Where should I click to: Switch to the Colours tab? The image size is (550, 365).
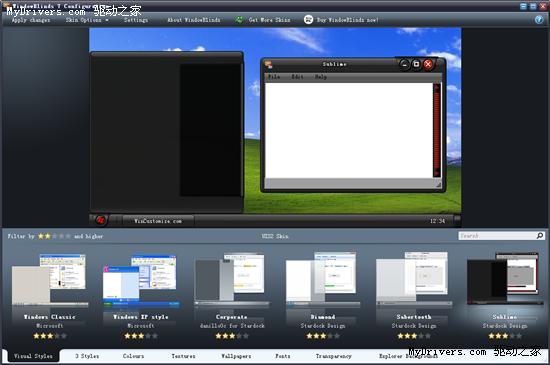tap(133, 356)
